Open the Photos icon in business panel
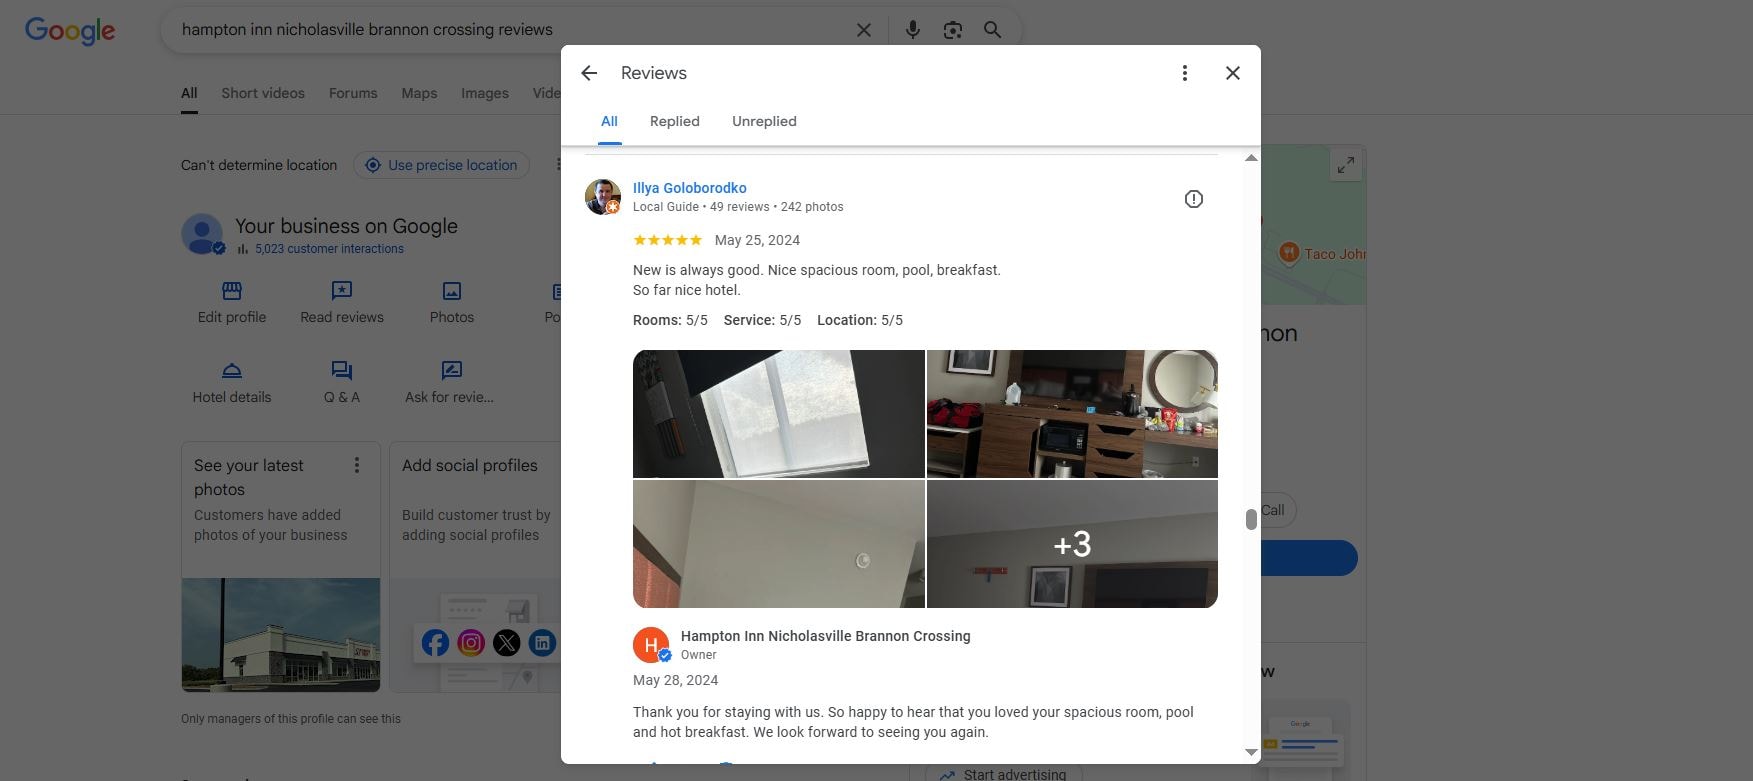This screenshot has width=1753, height=781. point(452,291)
